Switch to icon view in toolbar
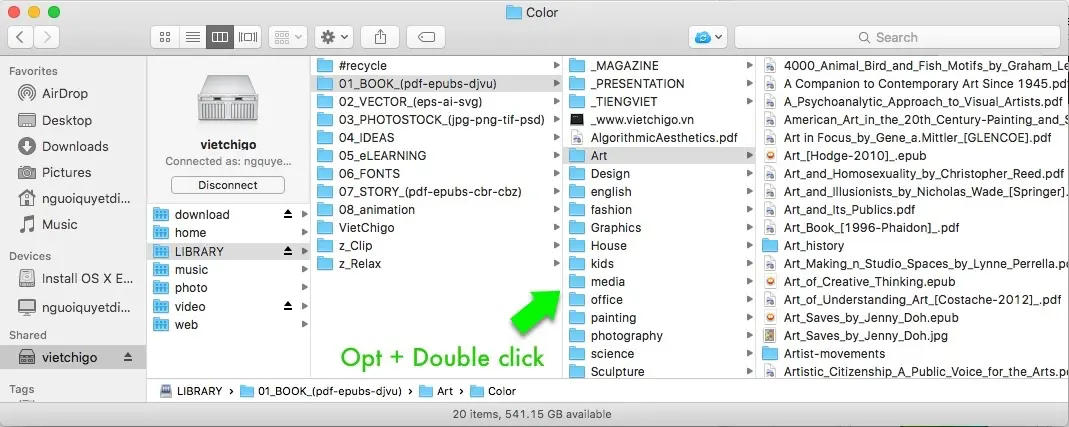This screenshot has height=427, width=1069. pos(166,37)
